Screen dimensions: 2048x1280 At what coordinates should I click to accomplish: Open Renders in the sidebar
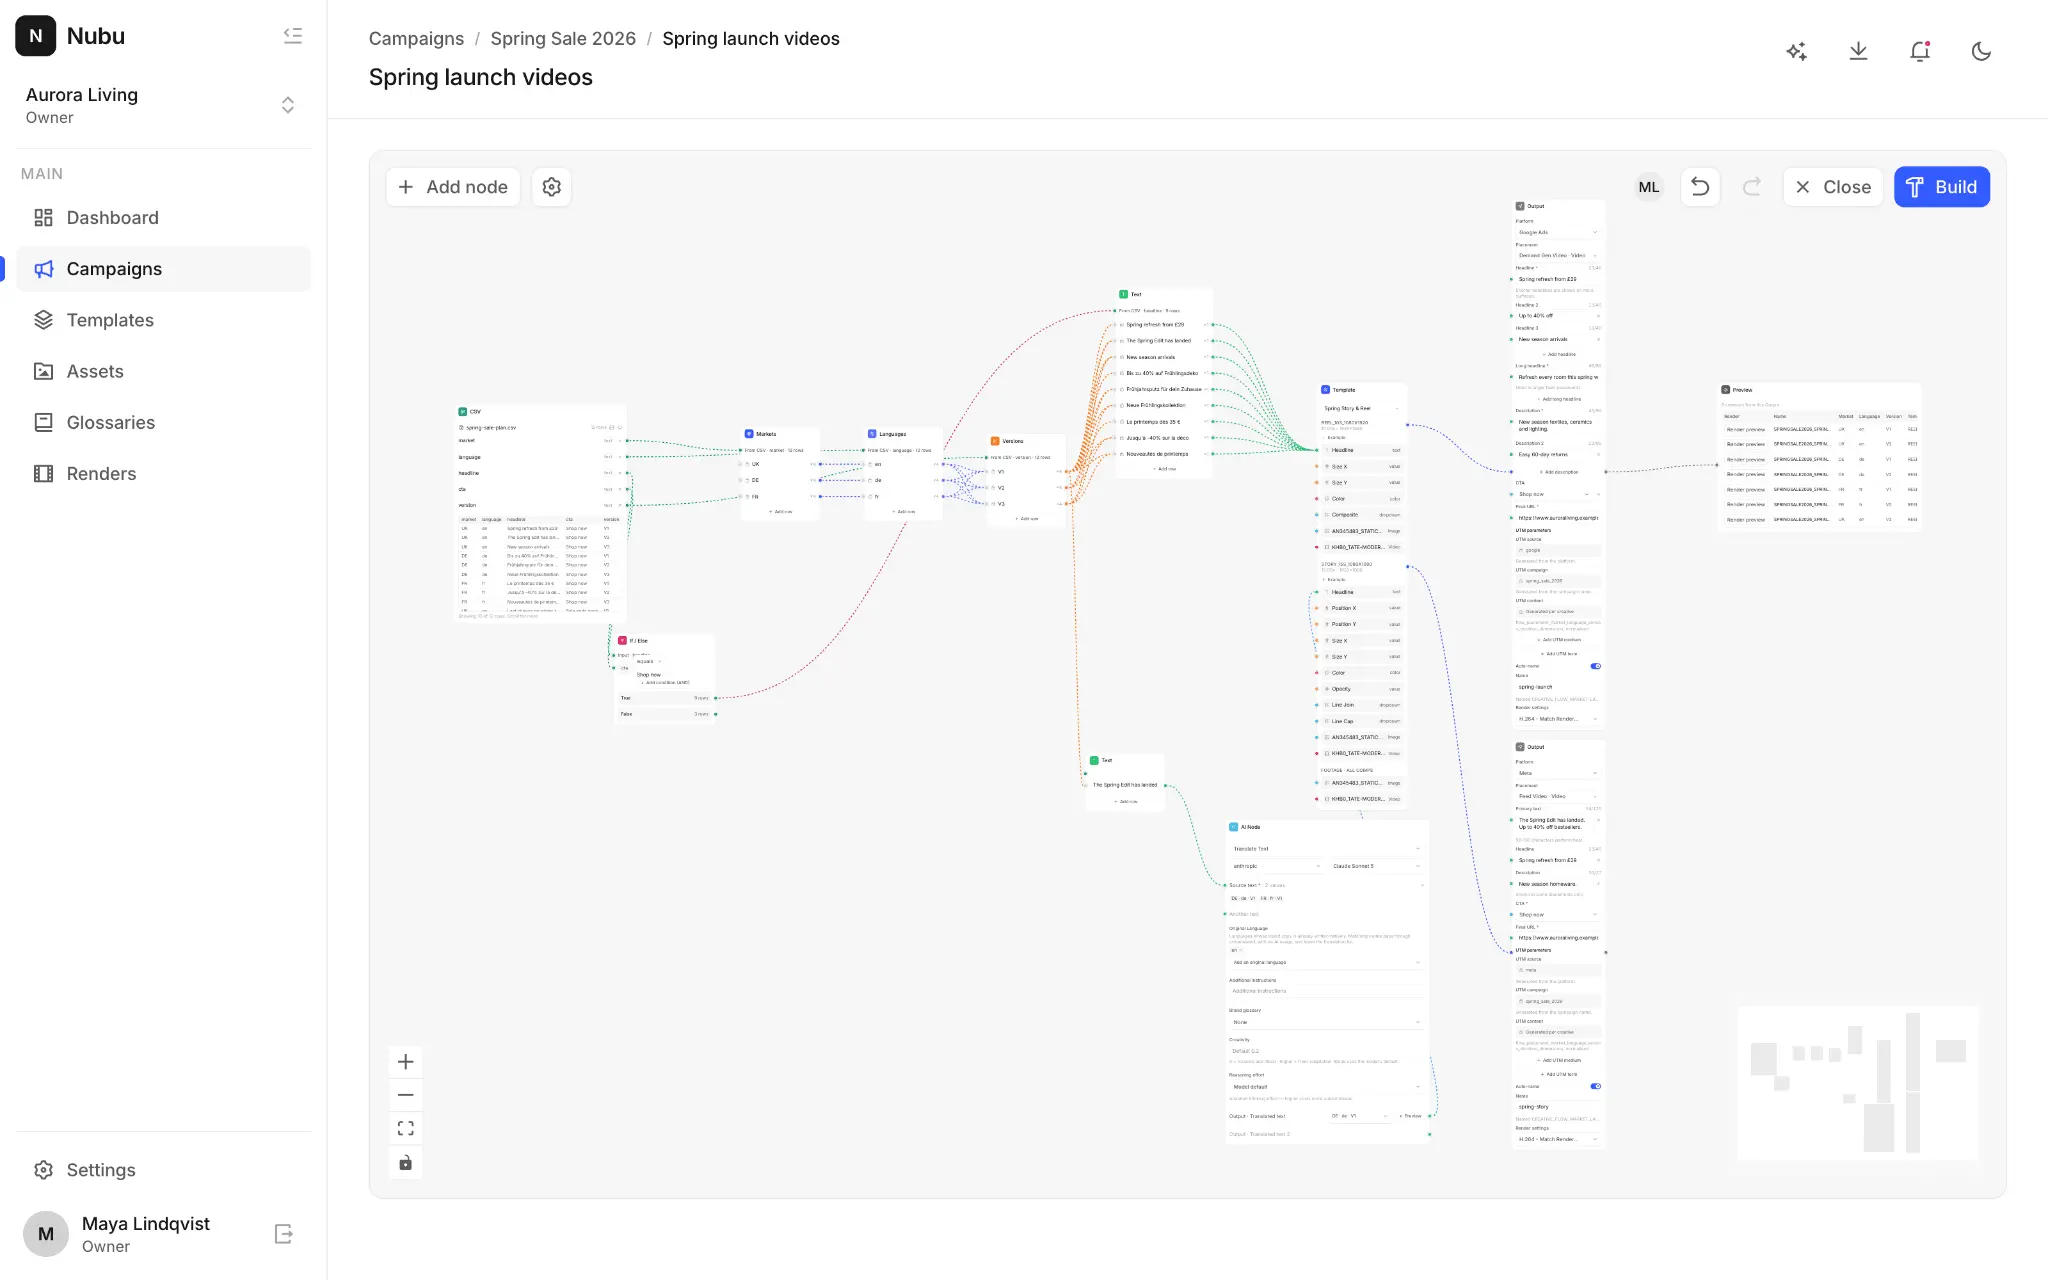pyautogui.click(x=163, y=474)
